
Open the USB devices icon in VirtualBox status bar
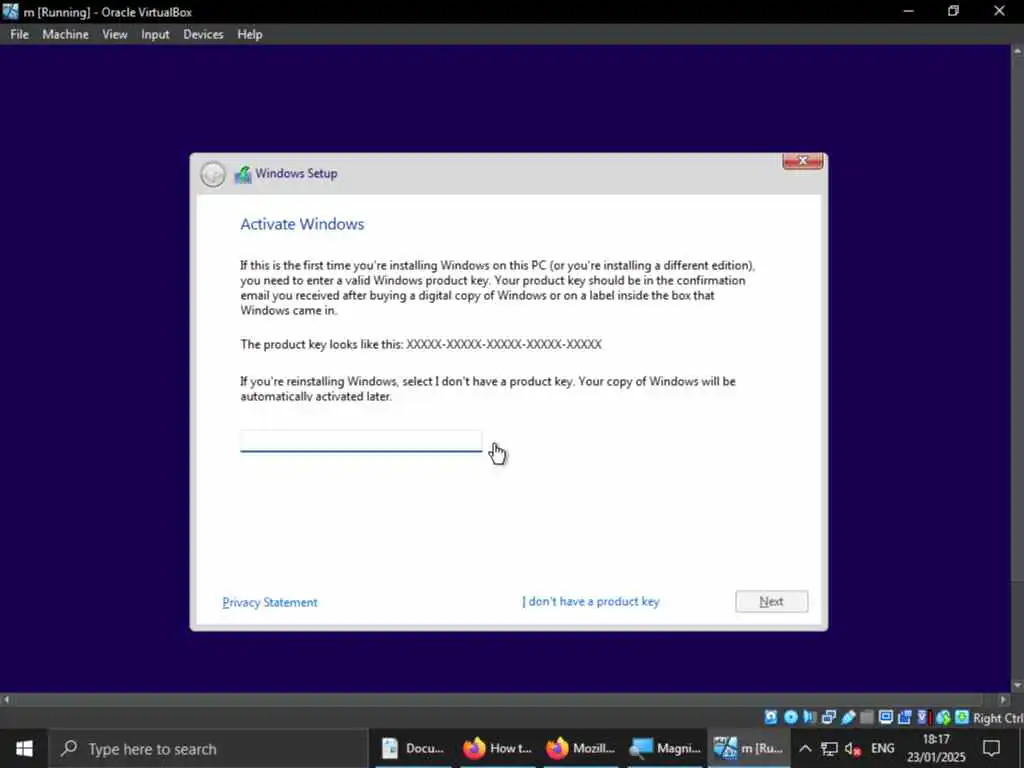point(848,717)
